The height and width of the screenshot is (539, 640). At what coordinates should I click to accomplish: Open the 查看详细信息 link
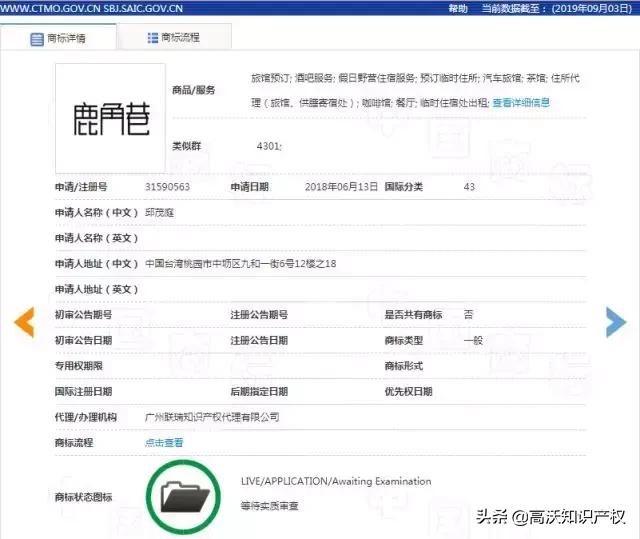[521, 103]
